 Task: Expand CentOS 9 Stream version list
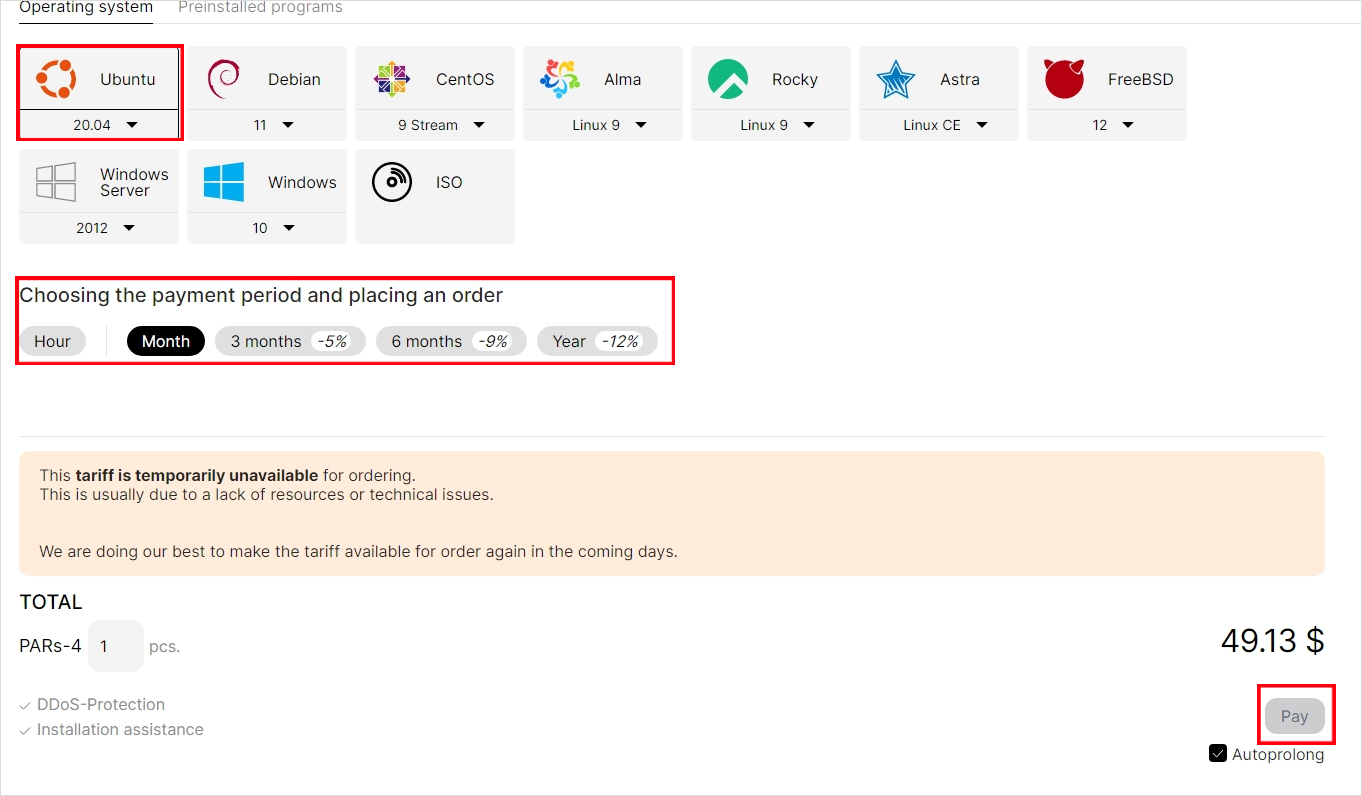coord(435,125)
